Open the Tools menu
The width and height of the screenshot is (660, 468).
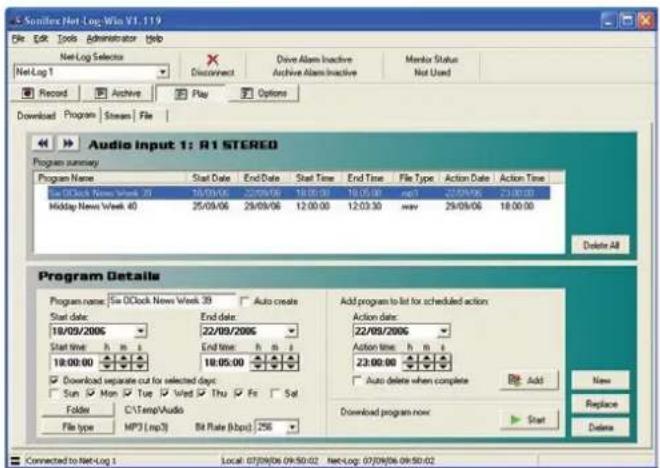coord(67,39)
